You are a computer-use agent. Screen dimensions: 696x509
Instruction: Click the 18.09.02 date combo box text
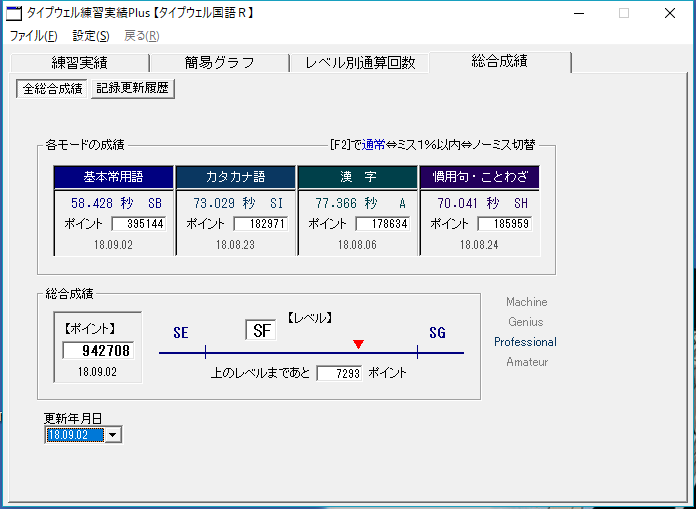75,435
